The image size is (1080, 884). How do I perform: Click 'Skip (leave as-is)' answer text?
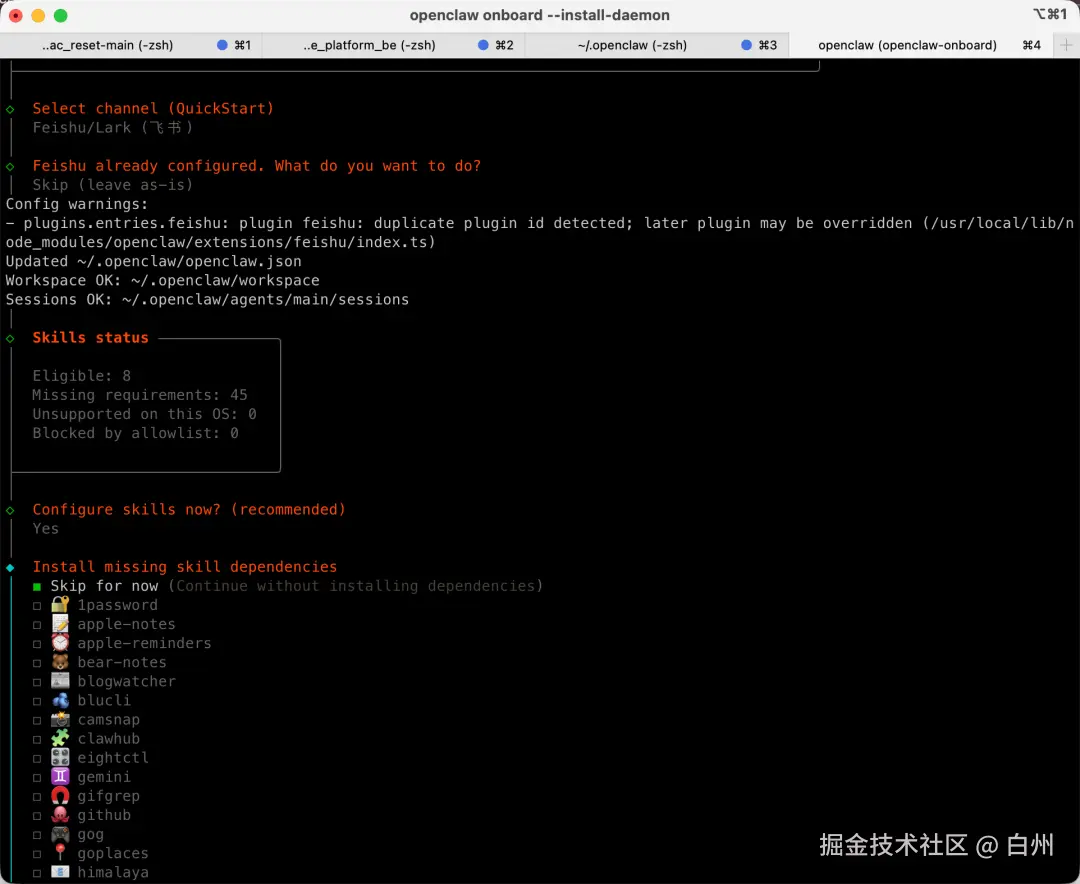(x=113, y=185)
